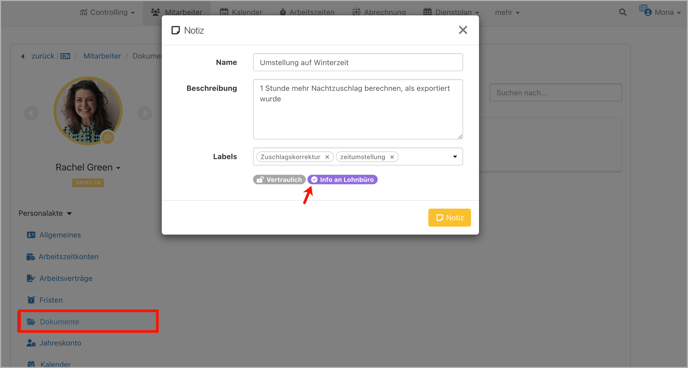Show previous employee with left arrow
This screenshot has width=688, height=368.
pos(31,113)
